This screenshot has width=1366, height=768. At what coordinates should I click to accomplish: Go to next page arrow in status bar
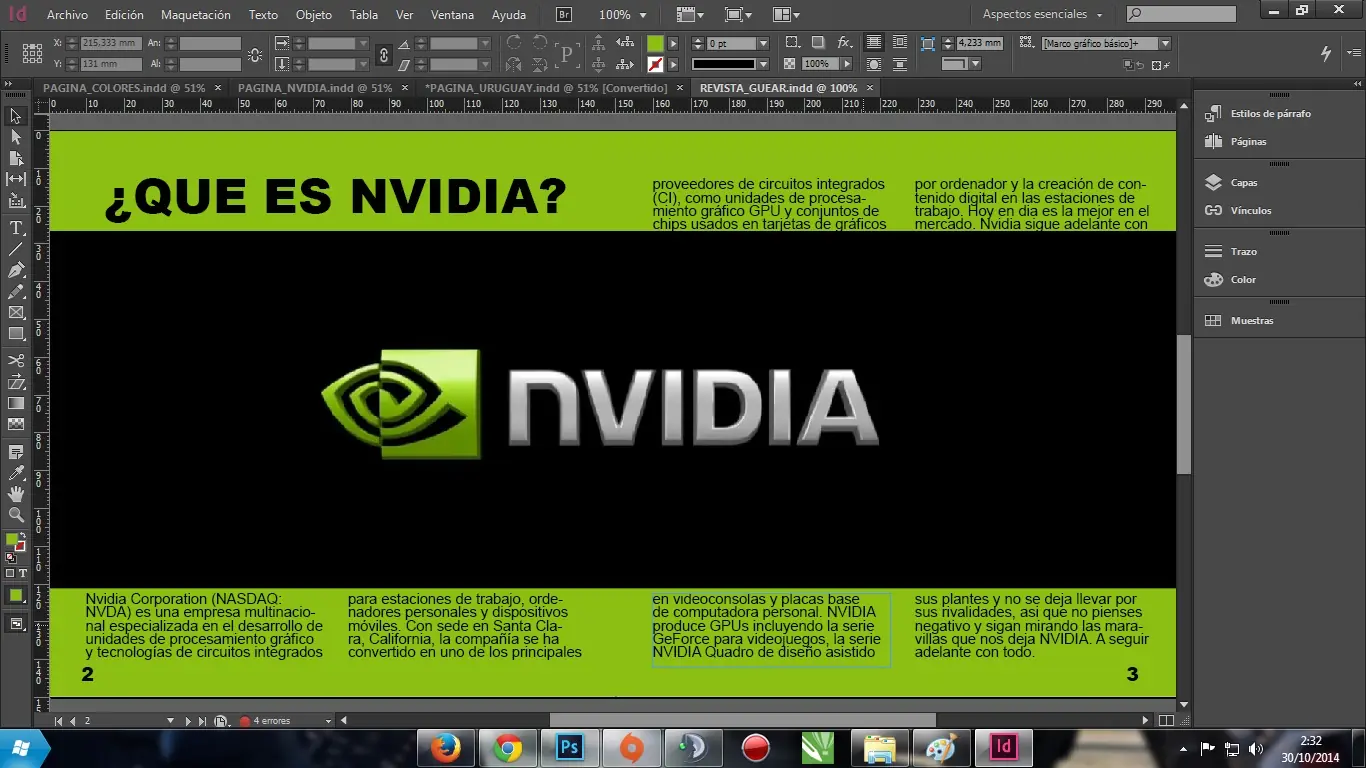(187, 721)
